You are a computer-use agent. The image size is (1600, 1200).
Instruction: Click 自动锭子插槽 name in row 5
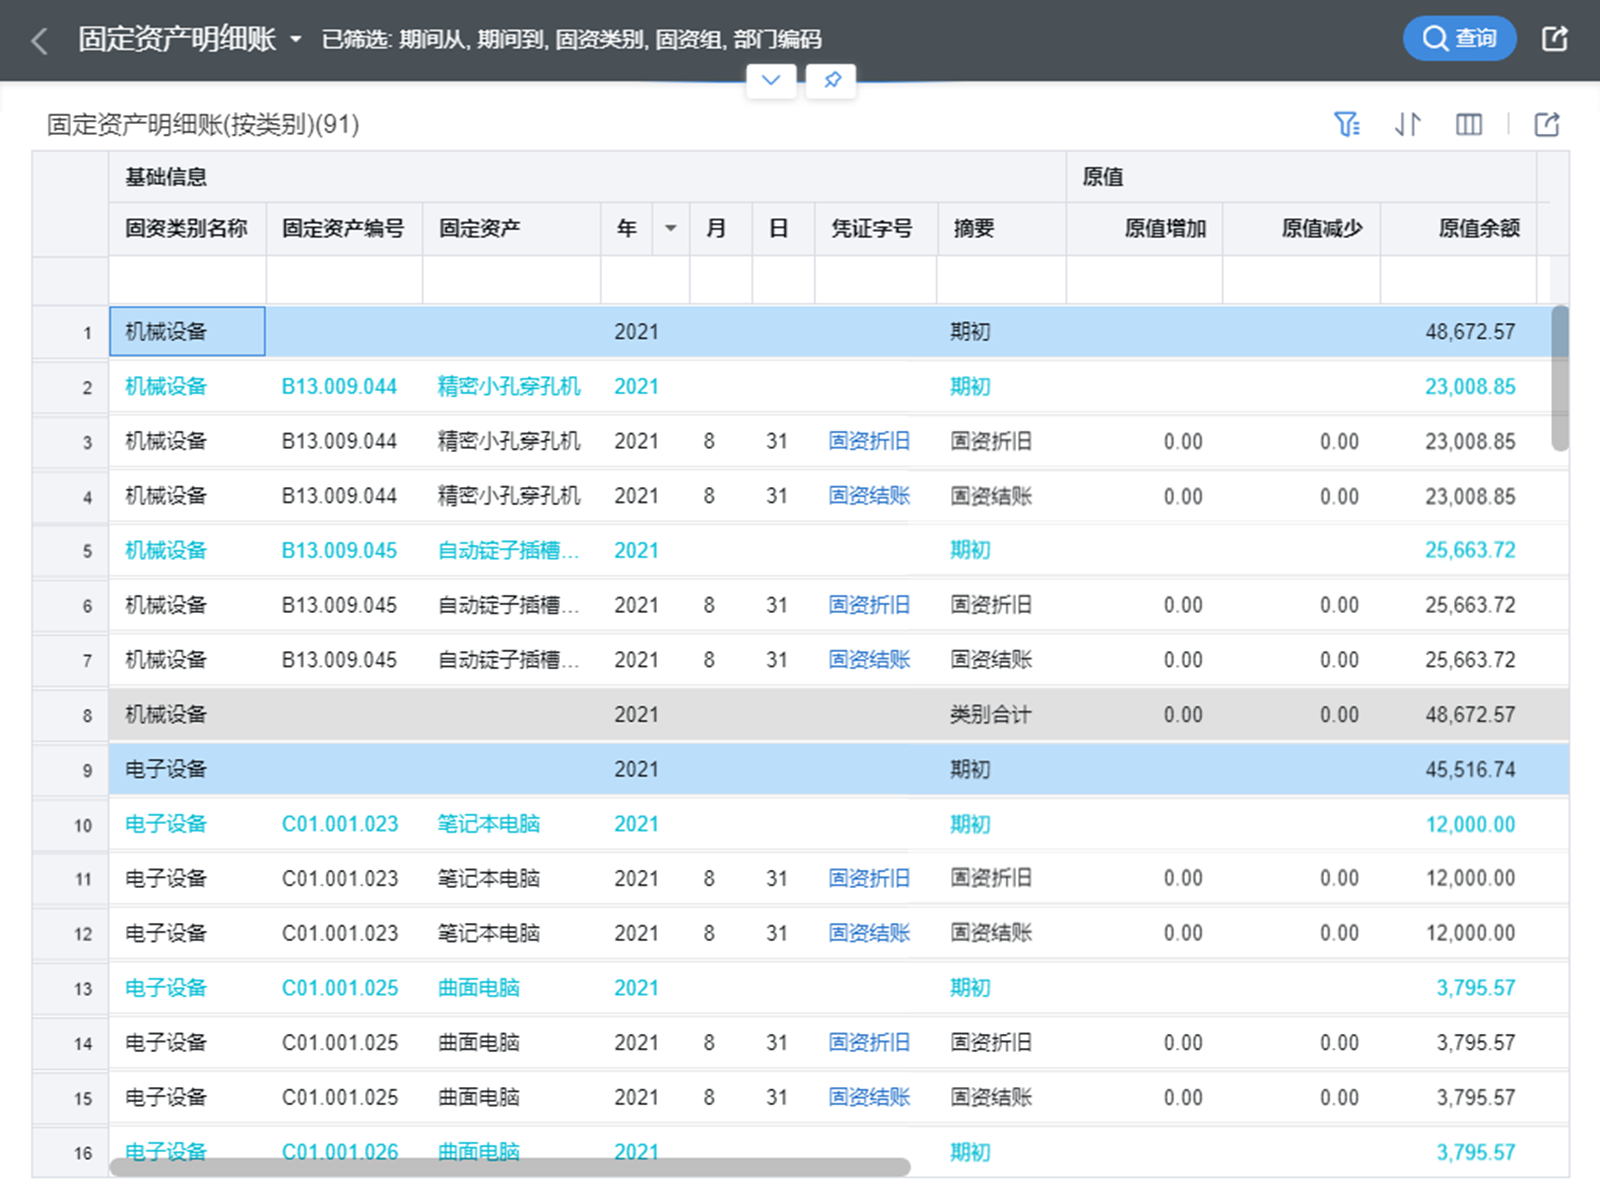(x=508, y=551)
